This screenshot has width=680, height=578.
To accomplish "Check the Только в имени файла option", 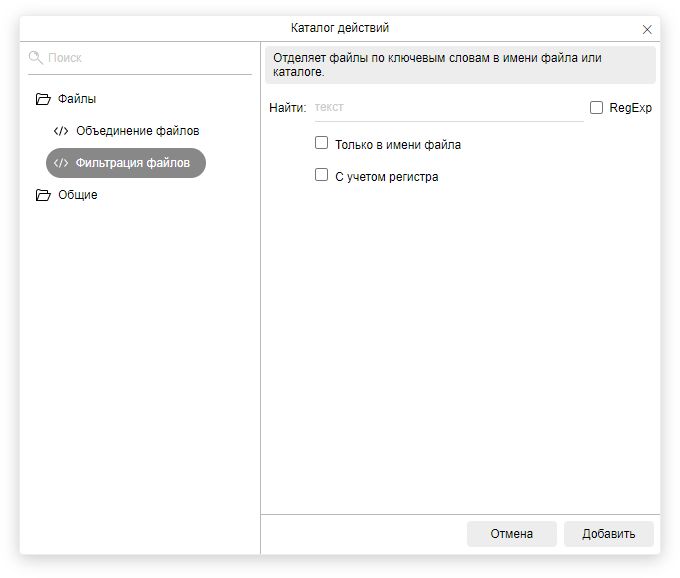I will click(x=321, y=143).
